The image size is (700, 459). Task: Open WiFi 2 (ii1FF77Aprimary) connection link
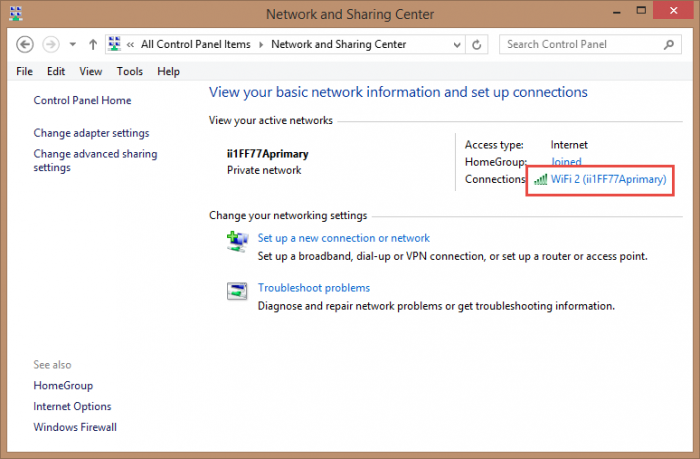point(608,179)
